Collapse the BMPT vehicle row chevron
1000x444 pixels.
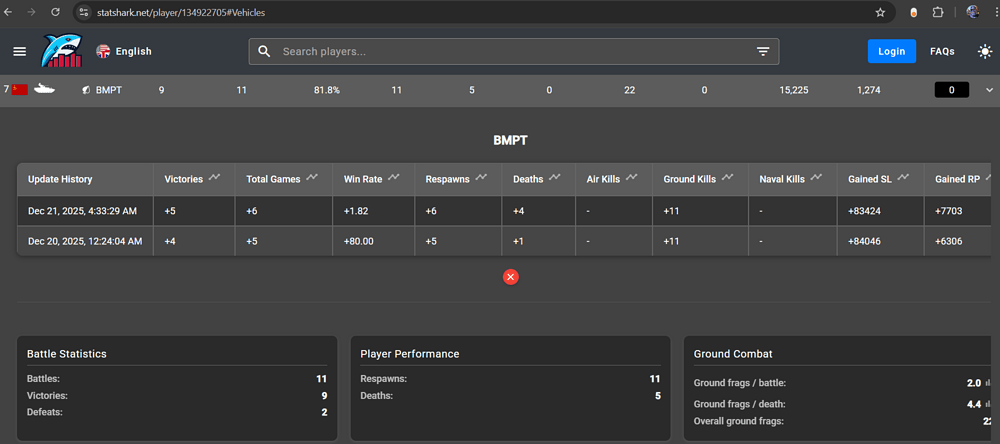989,90
